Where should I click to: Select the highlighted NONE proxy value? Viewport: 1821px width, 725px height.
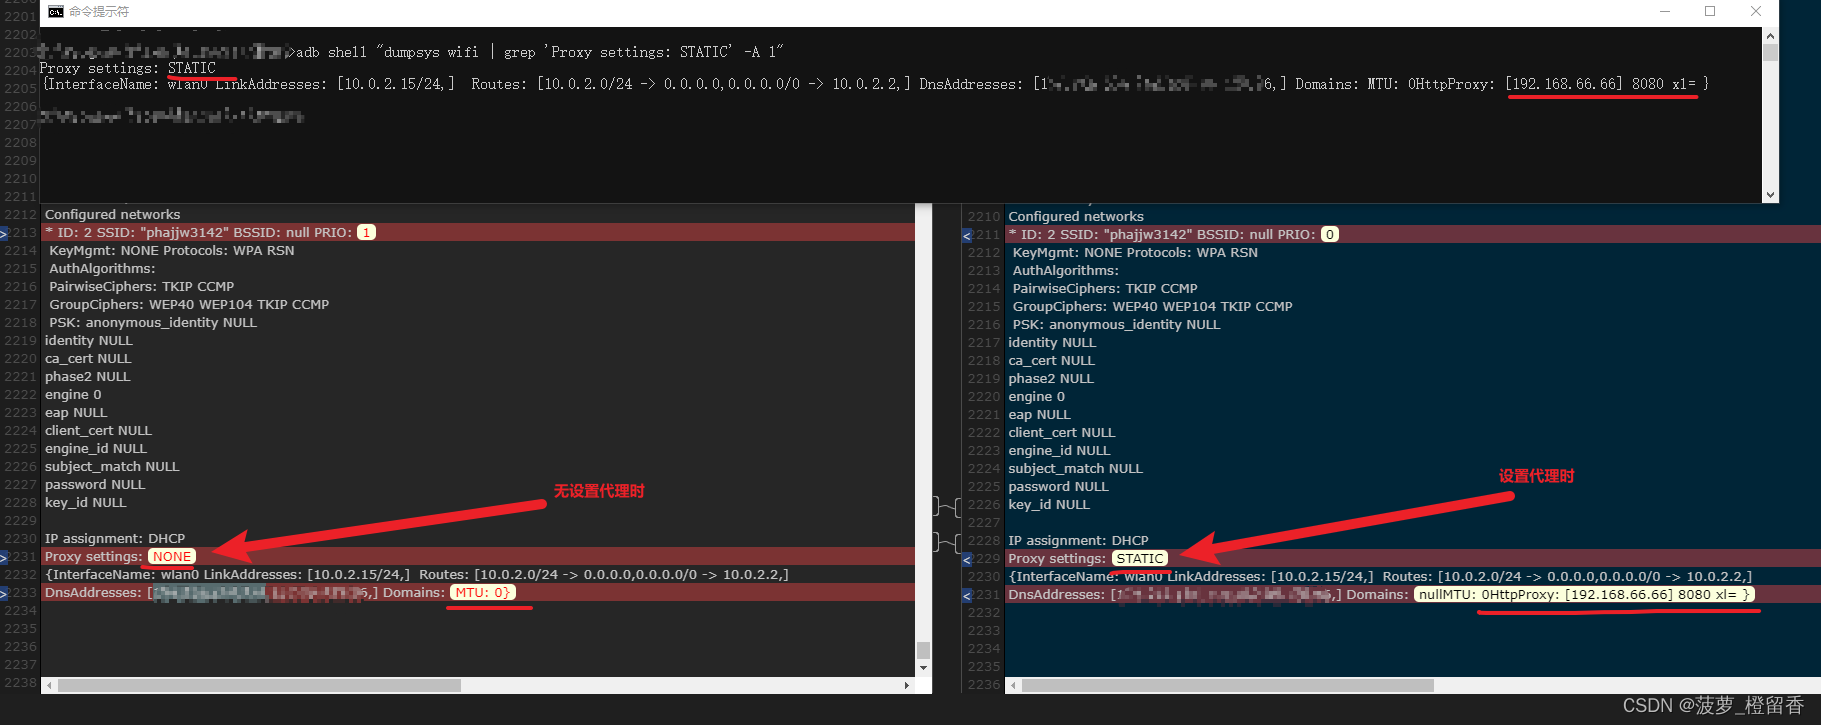click(x=172, y=557)
